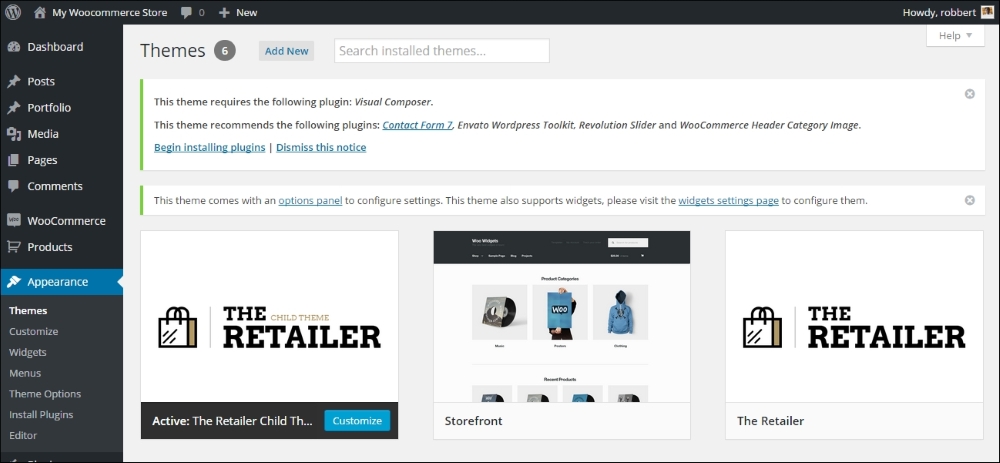Click the Posts pushpin icon
The image size is (1000, 463).
(x=13, y=82)
